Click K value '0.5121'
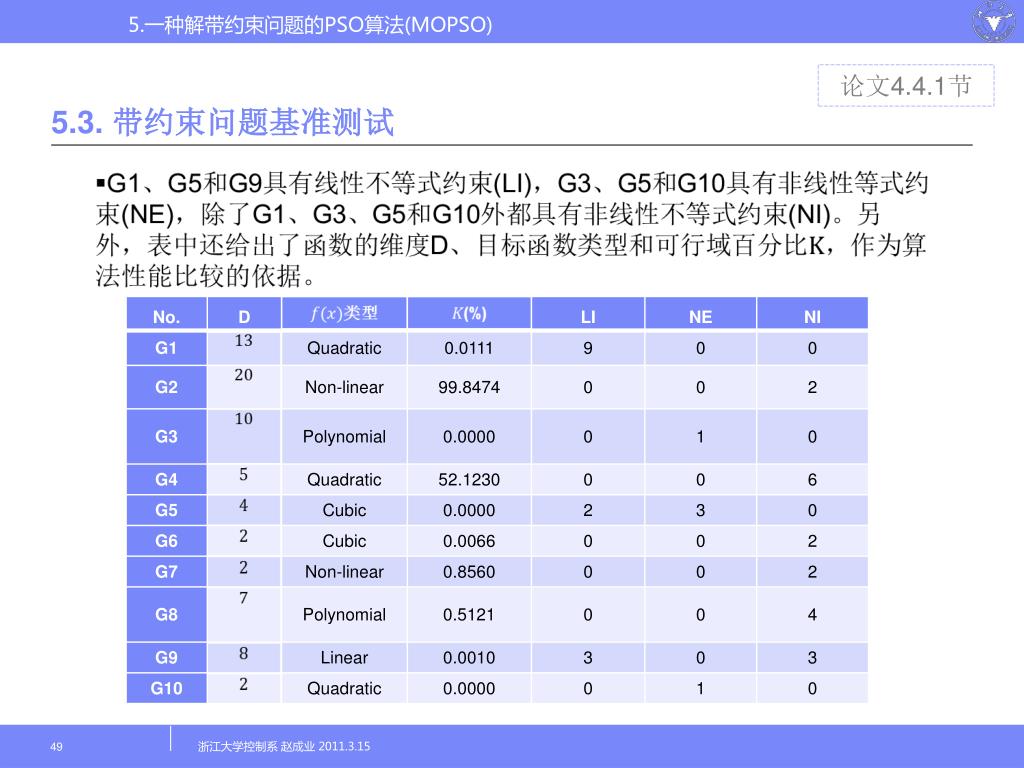 pos(469,615)
